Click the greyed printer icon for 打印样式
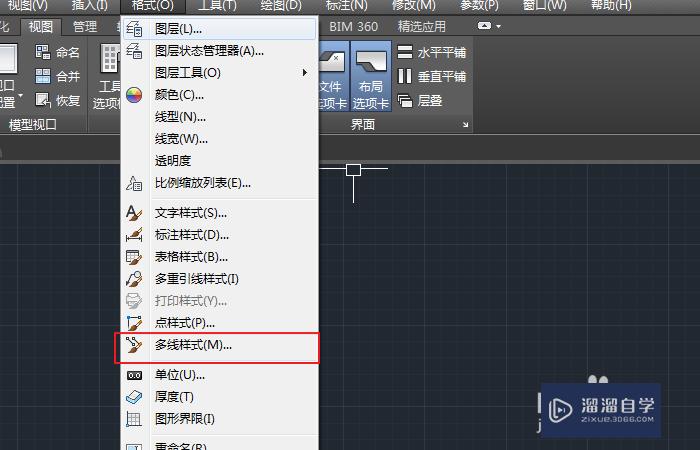The image size is (700, 450). point(134,301)
